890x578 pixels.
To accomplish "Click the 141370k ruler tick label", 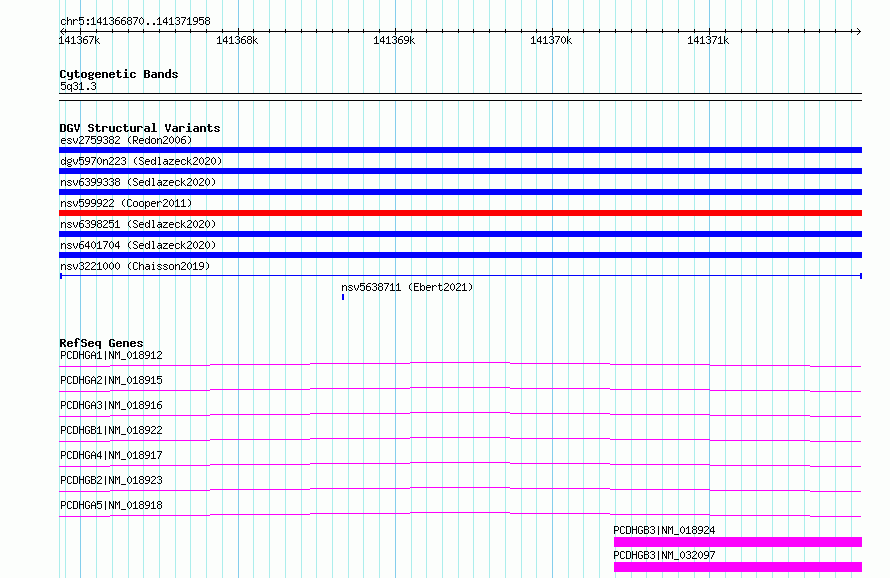I will [551, 40].
